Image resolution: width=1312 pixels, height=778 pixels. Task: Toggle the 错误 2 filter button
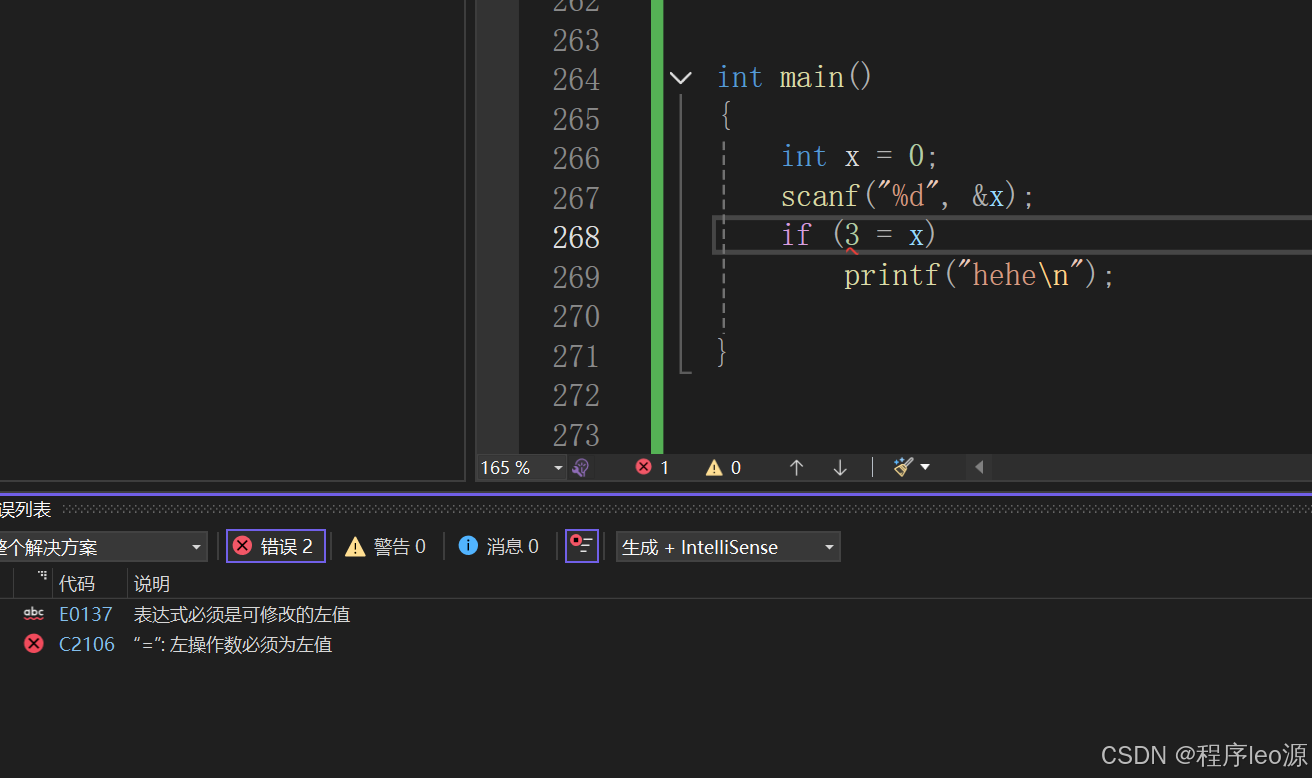(x=276, y=546)
